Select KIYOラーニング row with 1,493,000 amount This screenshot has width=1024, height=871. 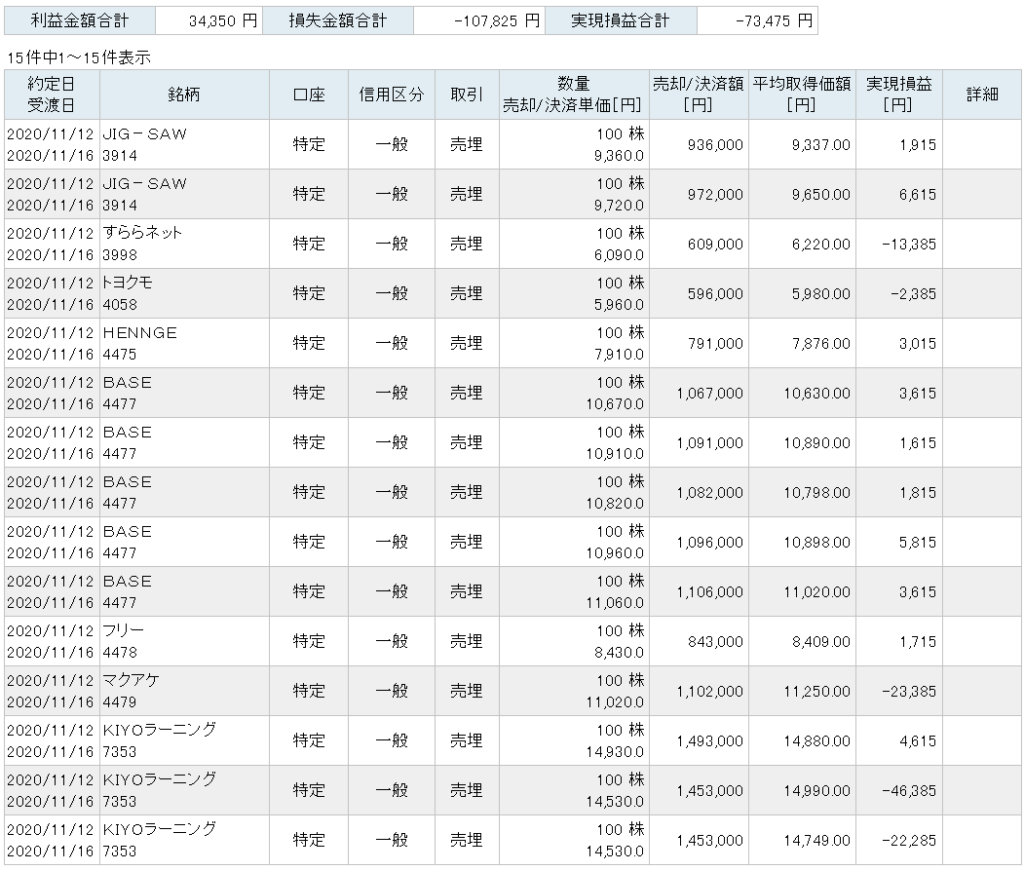[x=513, y=740]
